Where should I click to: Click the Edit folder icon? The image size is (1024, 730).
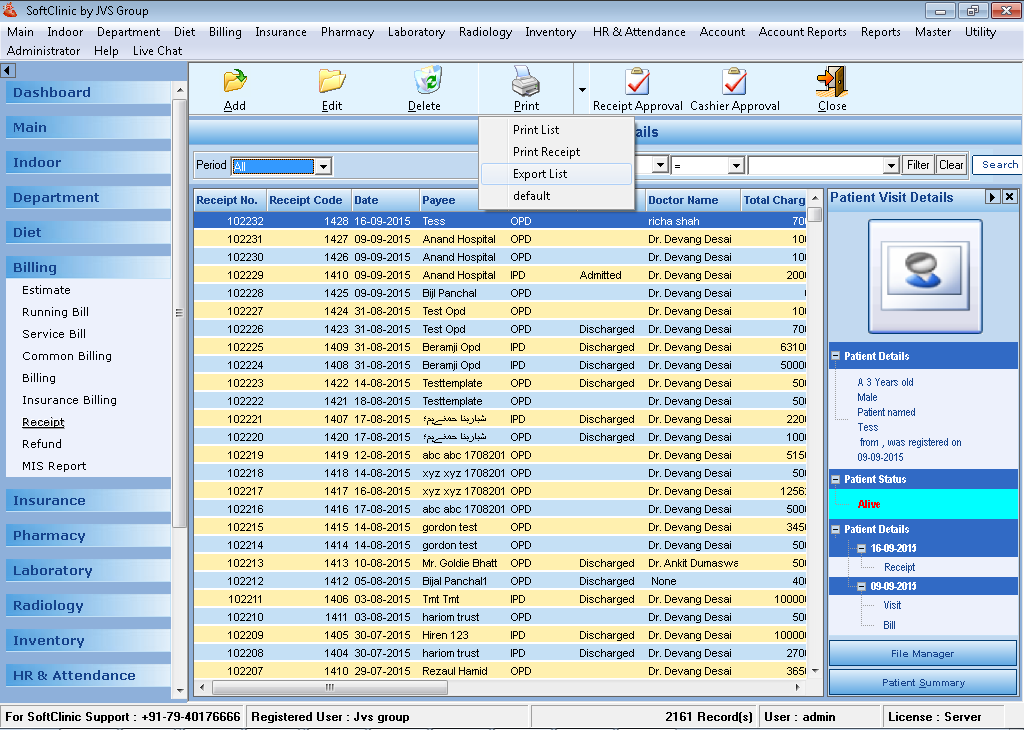click(332, 81)
